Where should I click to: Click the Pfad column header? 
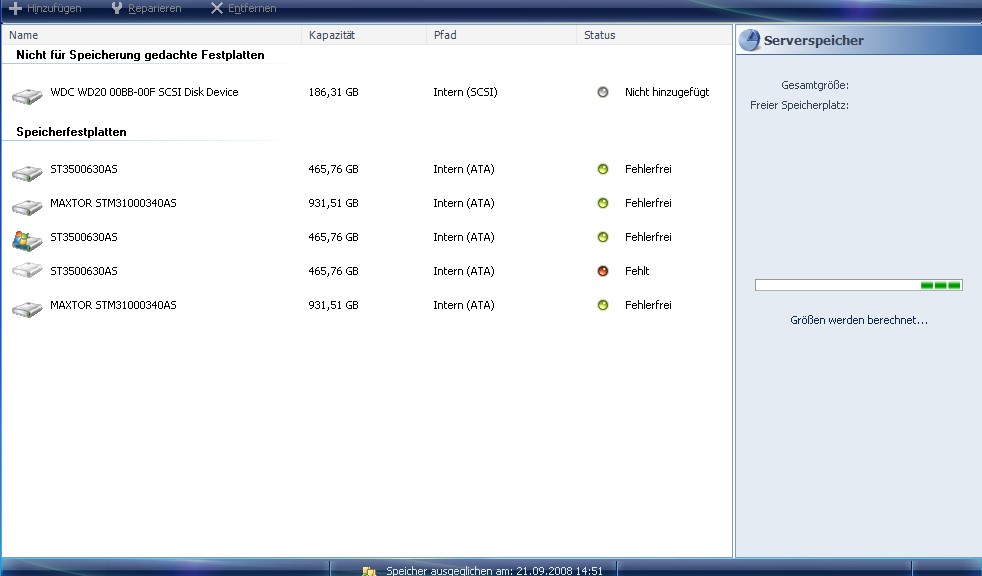click(x=501, y=35)
